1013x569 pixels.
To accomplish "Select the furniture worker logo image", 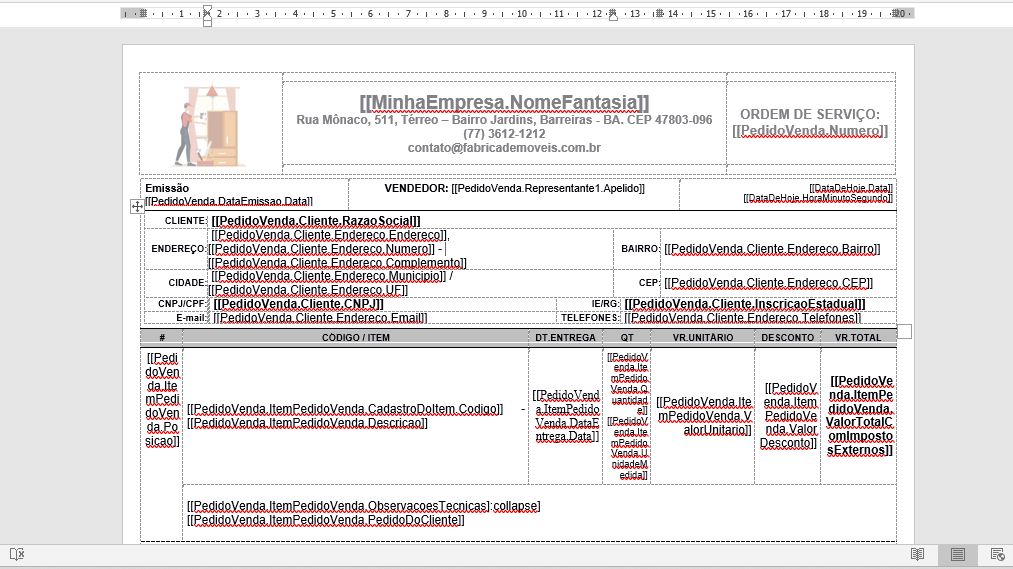I will click(210, 125).
